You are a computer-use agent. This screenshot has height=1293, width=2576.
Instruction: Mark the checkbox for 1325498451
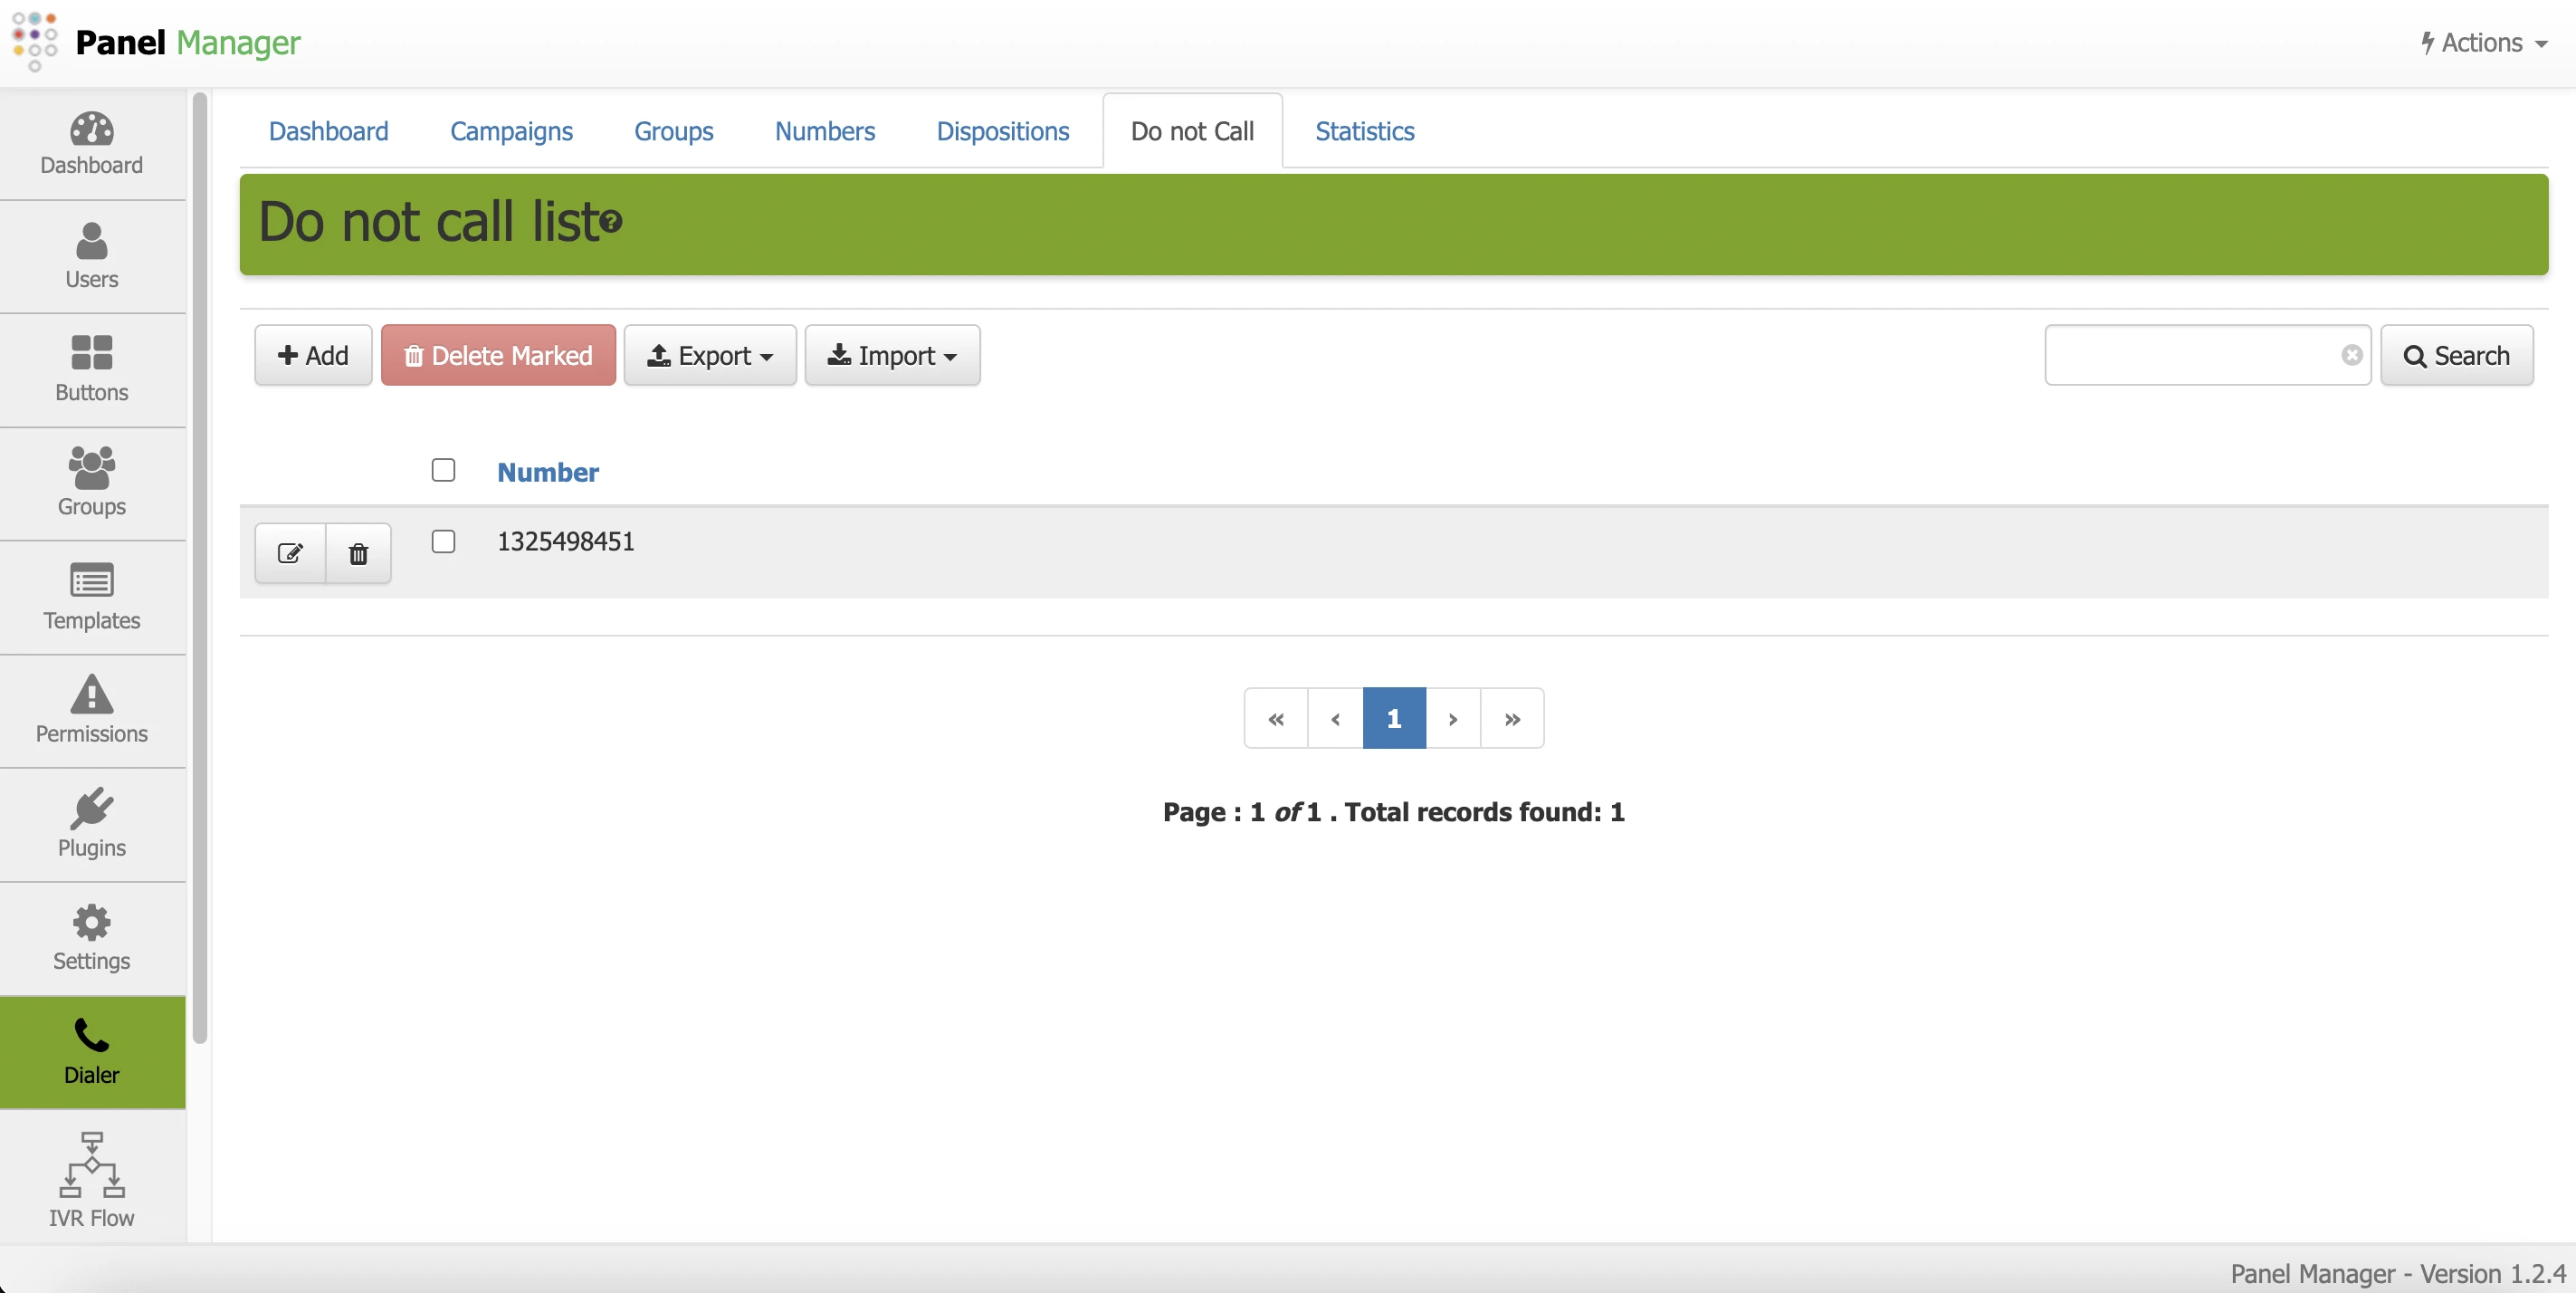[x=443, y=541]
